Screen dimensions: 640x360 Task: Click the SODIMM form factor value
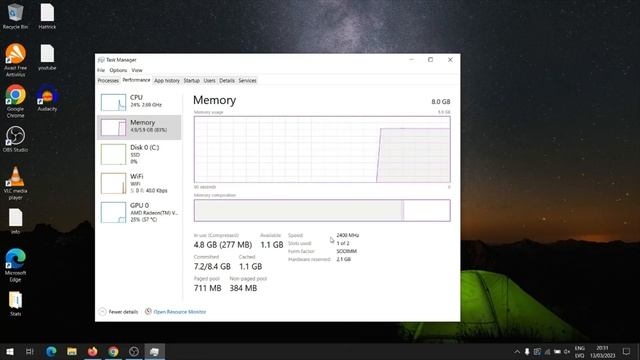pos(347,251)
